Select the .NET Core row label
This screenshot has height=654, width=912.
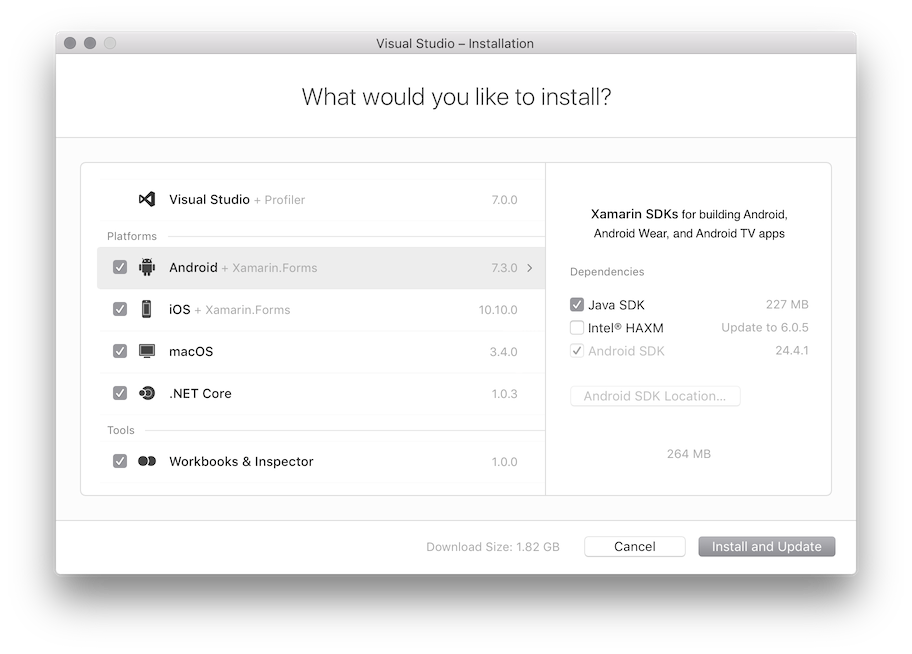coord(200,393)
